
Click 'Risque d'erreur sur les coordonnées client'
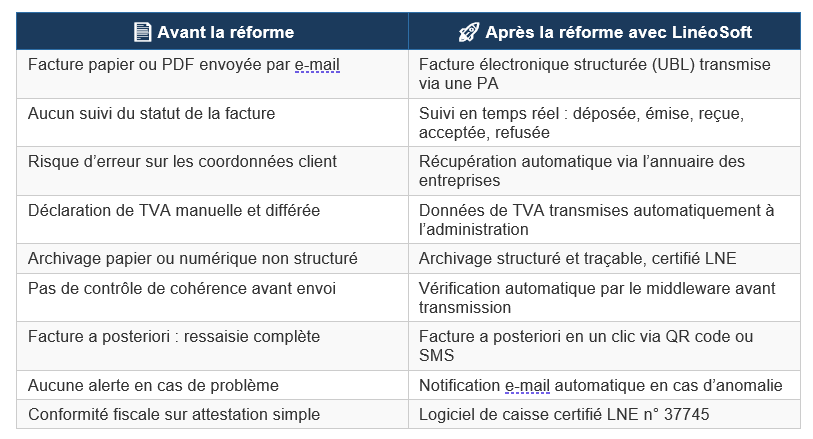[x=182, y=161]
